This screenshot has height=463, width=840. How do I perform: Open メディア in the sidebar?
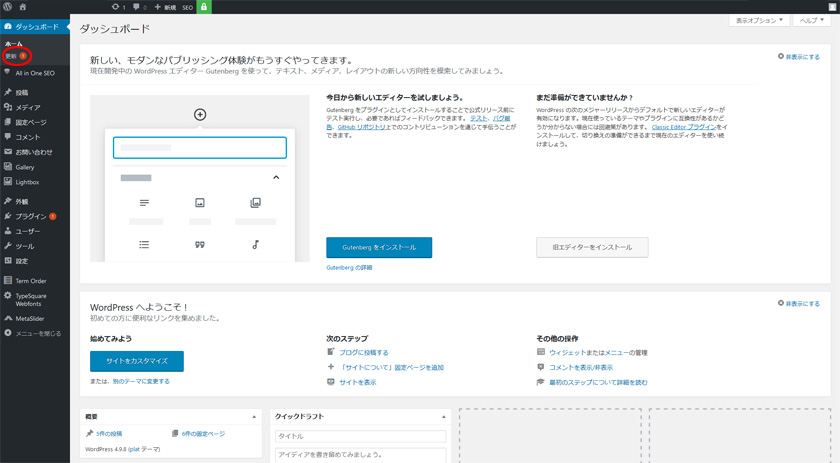click(27, 107)
